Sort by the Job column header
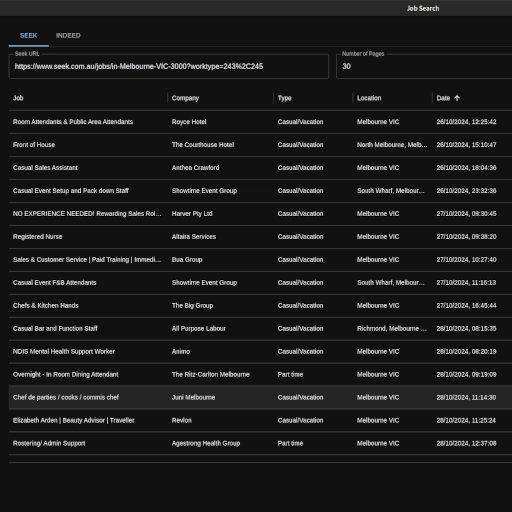 coord(18,98)
